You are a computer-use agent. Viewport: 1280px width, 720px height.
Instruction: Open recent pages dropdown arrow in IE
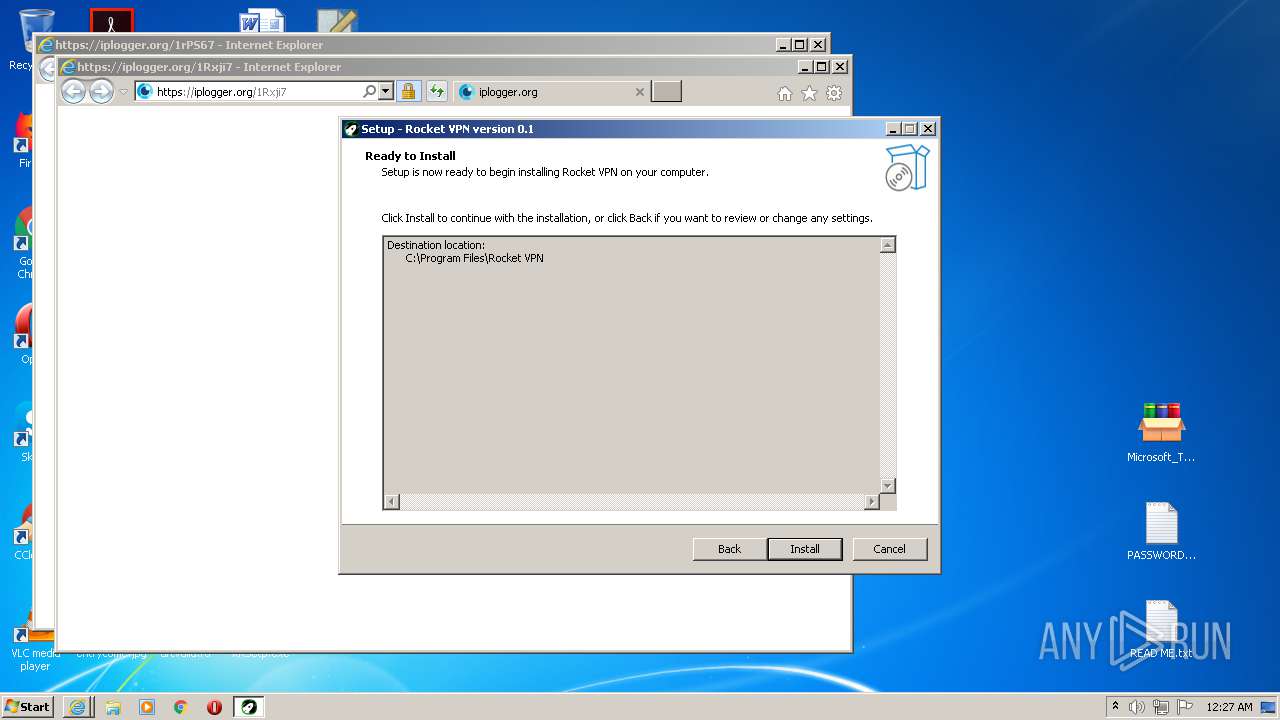(x=124, y=92)
